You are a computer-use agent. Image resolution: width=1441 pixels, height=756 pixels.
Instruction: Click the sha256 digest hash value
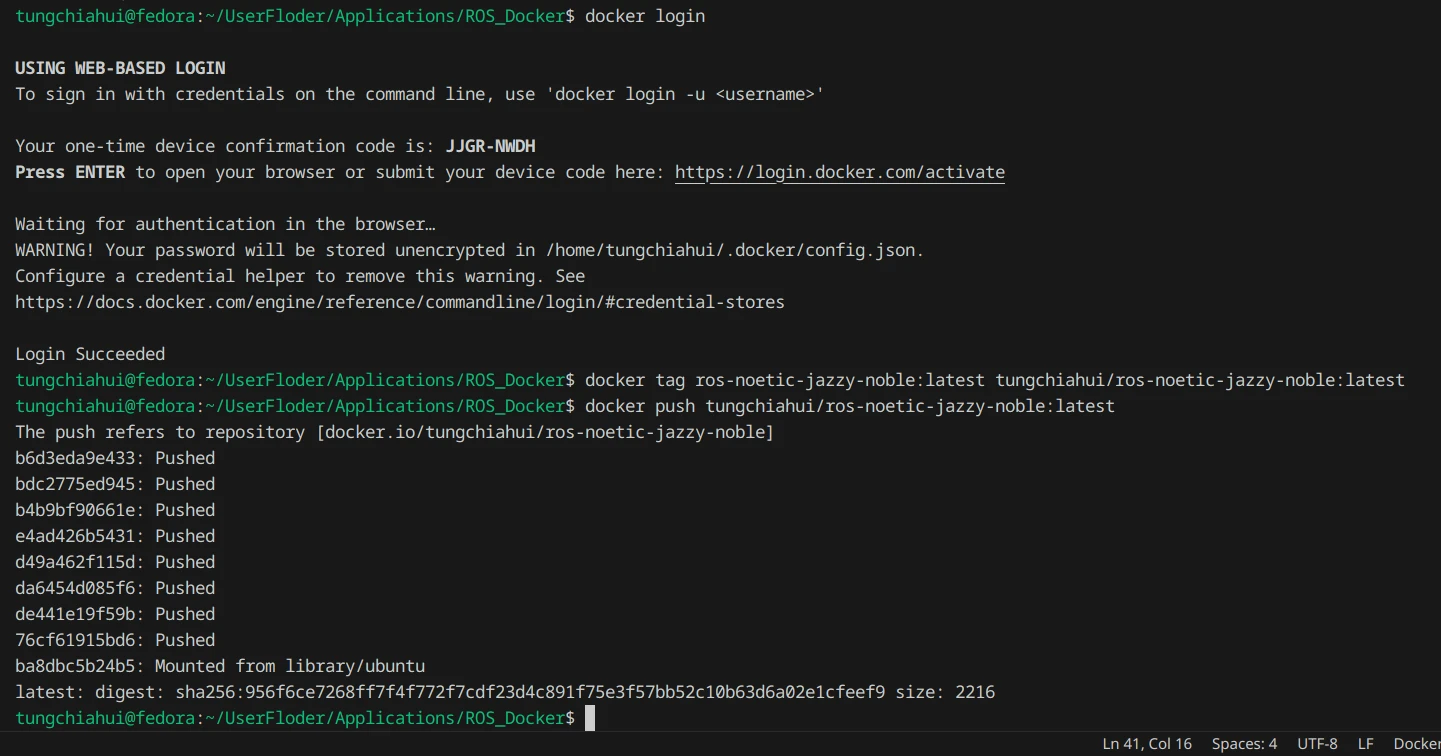pyautogui.click(x=530, y=692)
